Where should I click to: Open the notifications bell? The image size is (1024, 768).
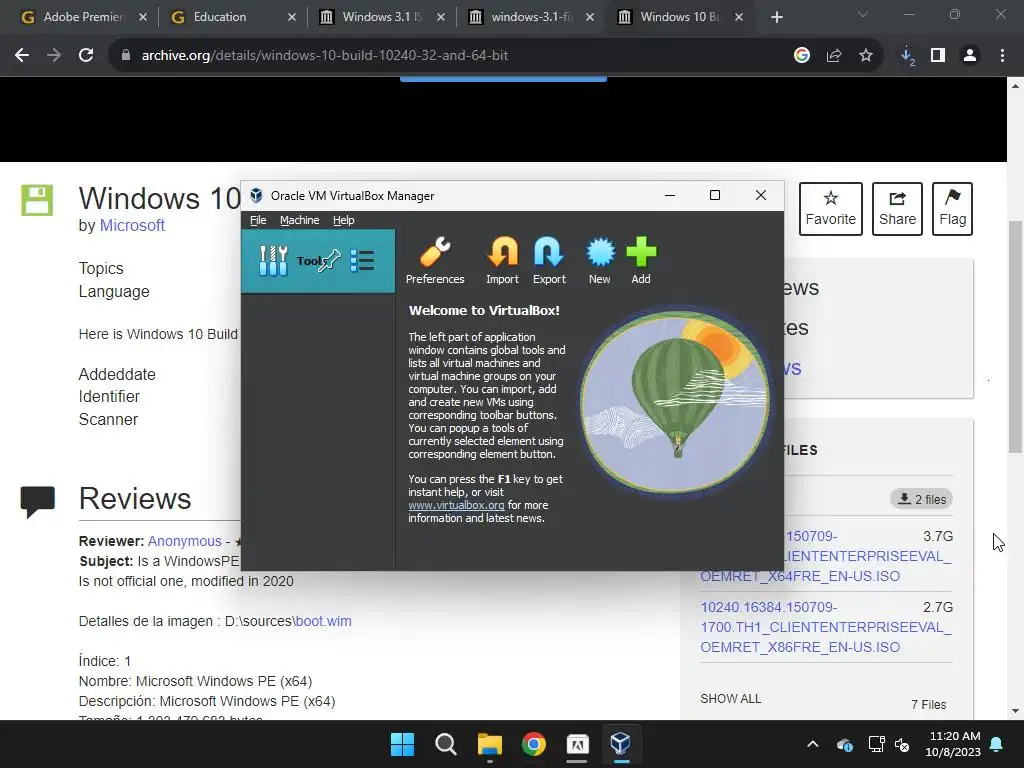coord(997,744)
